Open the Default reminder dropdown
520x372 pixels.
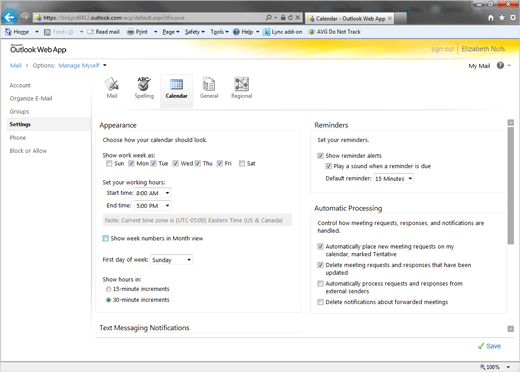pyautogui.click(x=394, y=179)
